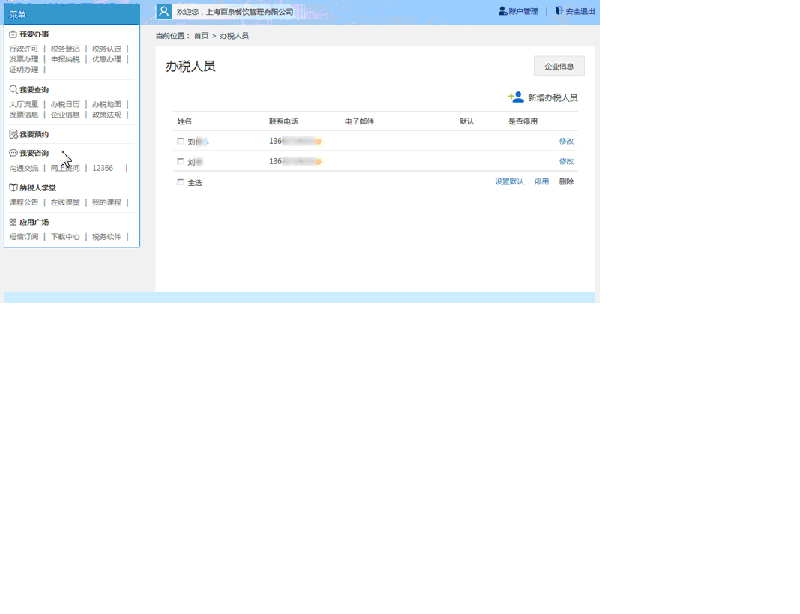800x614 pixels.
Task: Click the 纳税人学堂 book icon
Action: (13, 187)
